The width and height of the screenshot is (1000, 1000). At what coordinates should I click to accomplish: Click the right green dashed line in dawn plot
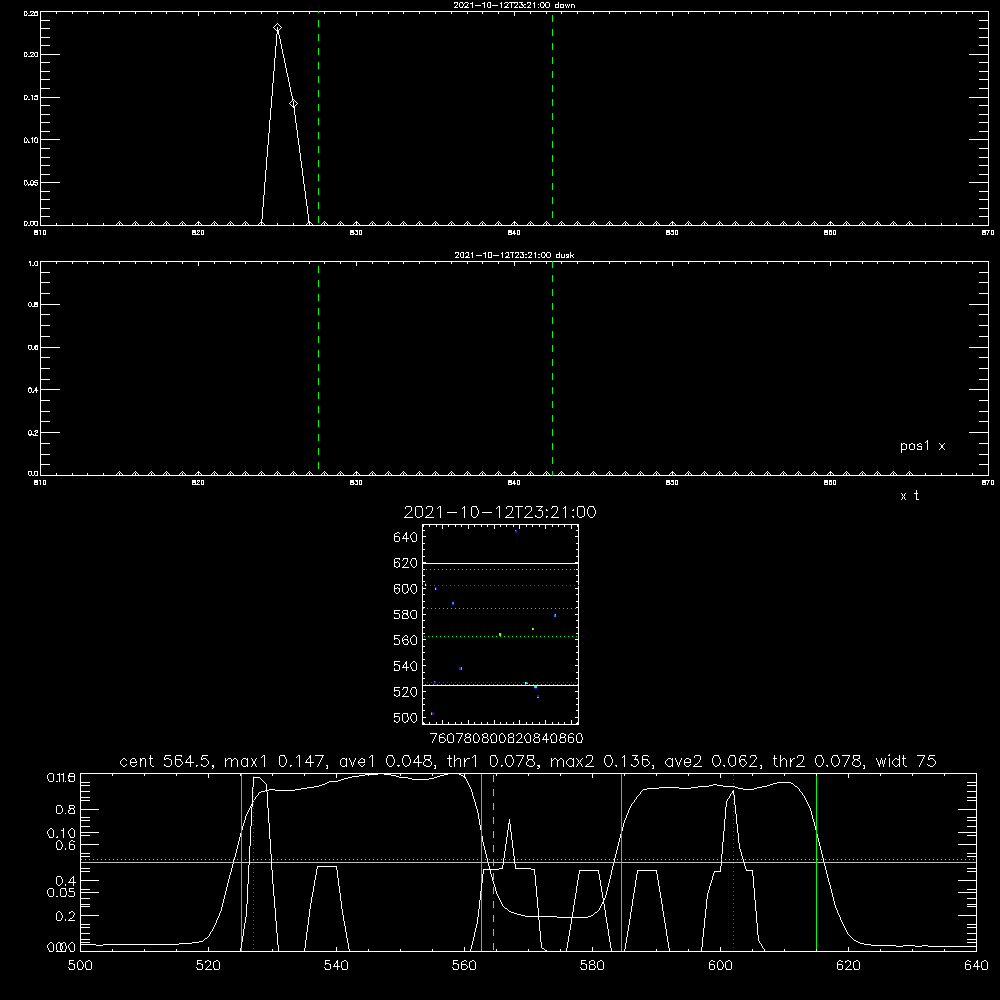tap(552, 118)
